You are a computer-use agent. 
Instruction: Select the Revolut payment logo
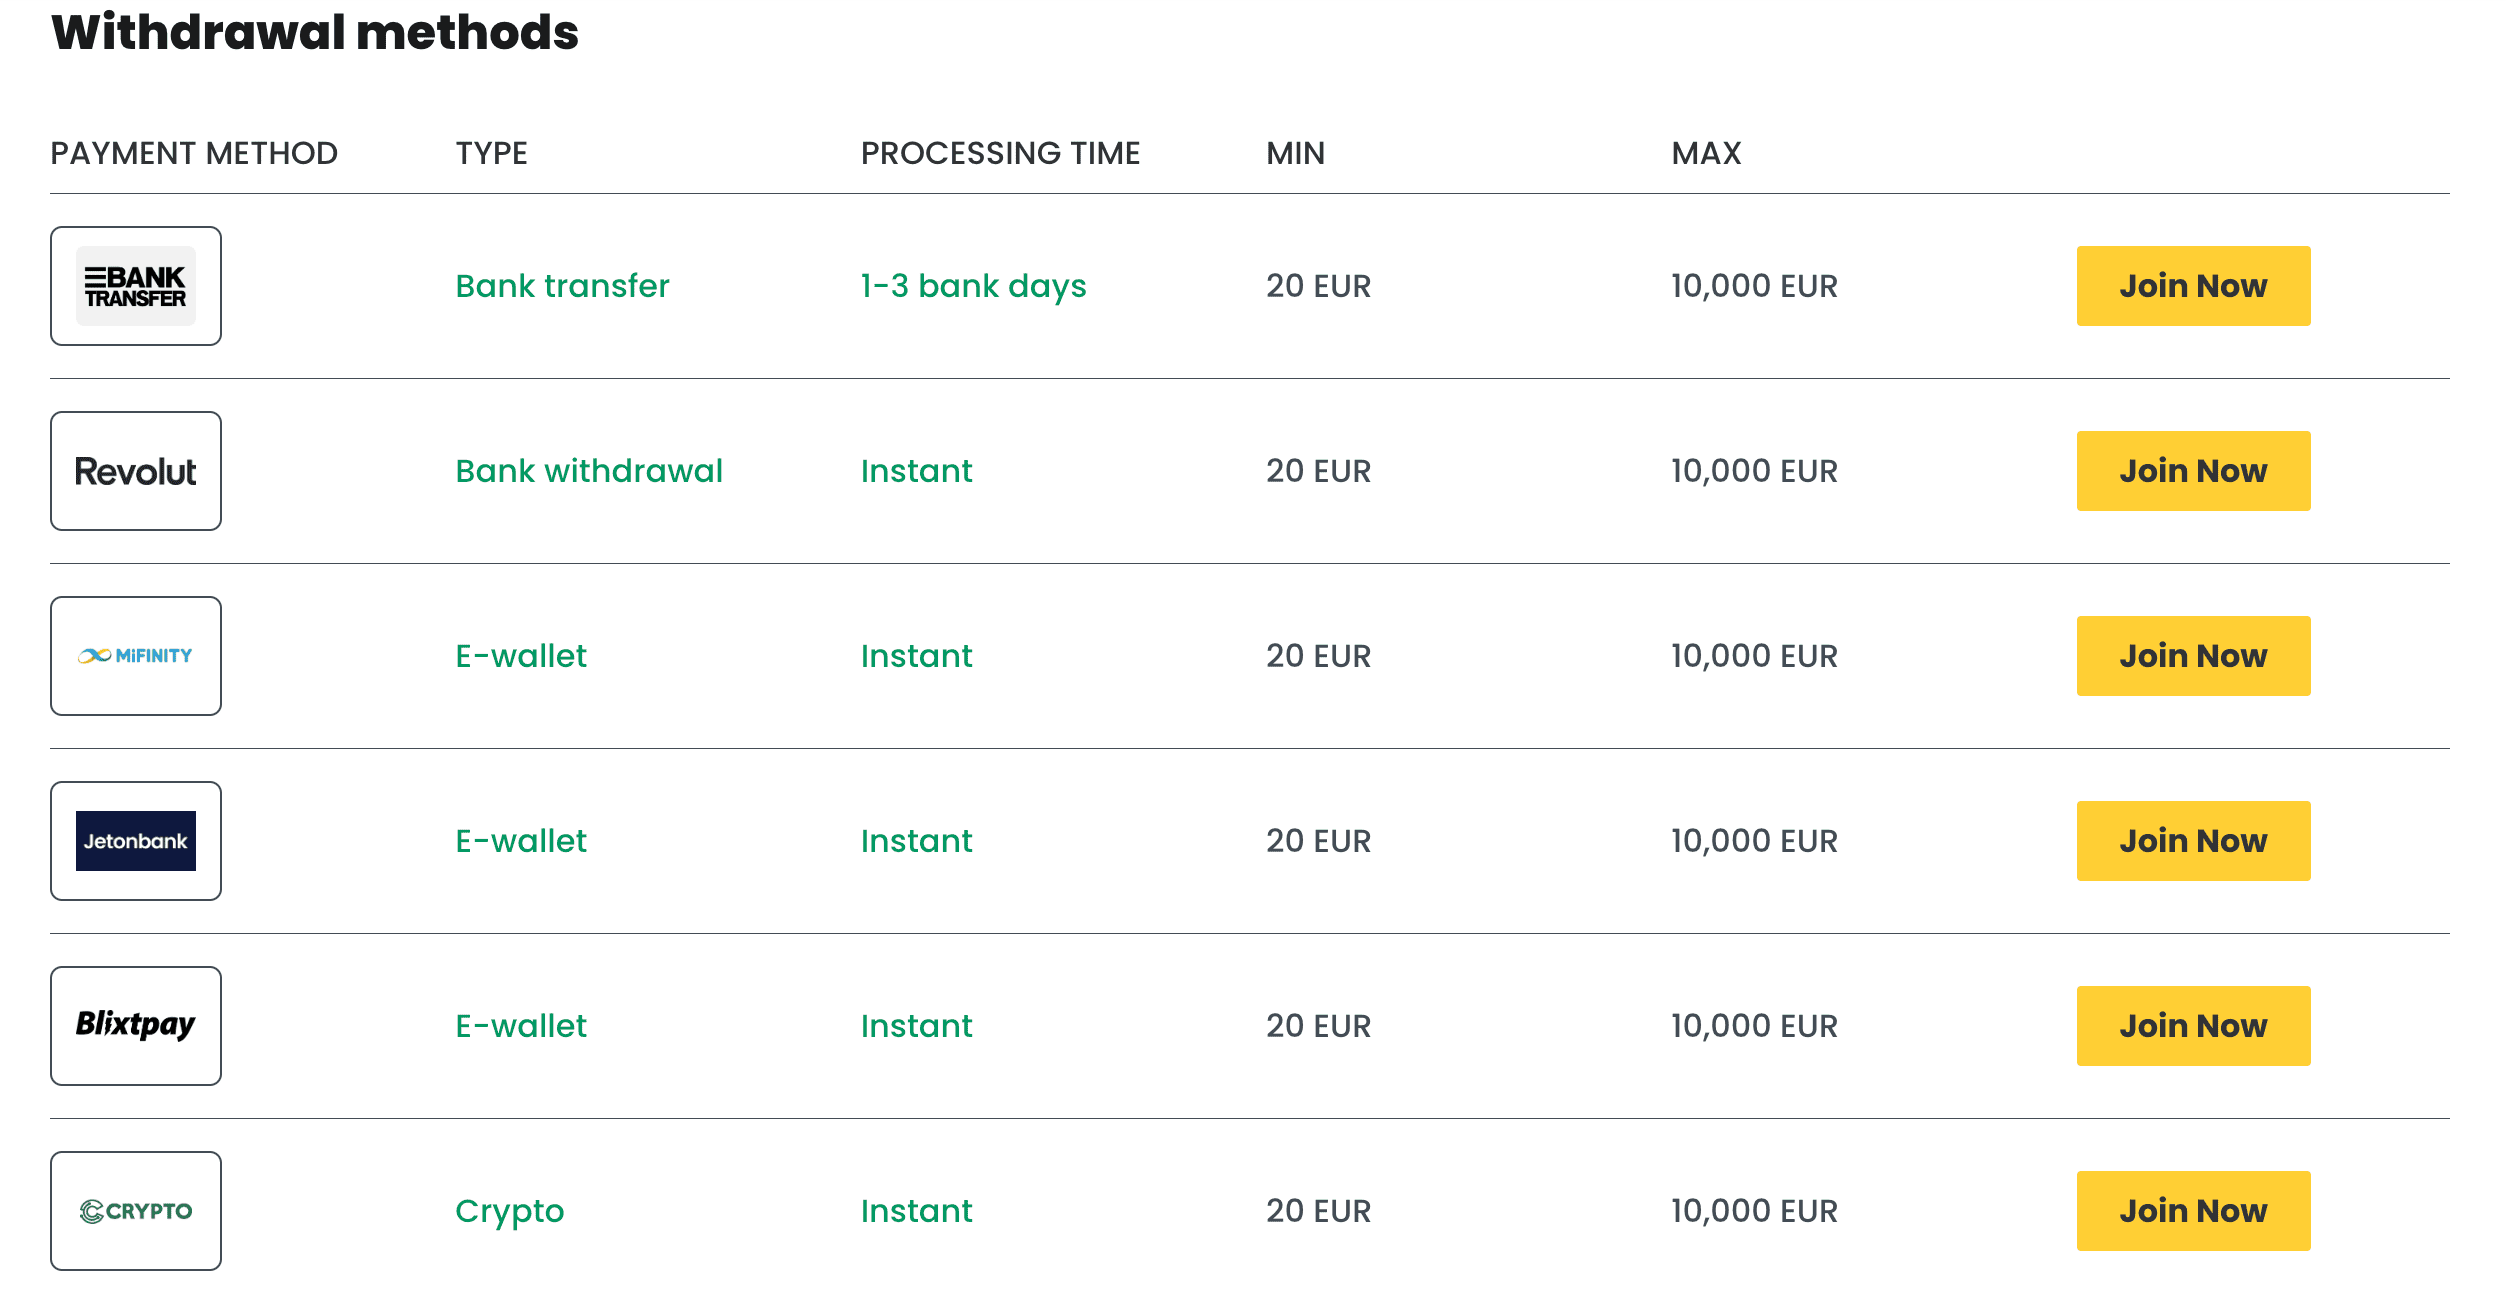(136, 471)
